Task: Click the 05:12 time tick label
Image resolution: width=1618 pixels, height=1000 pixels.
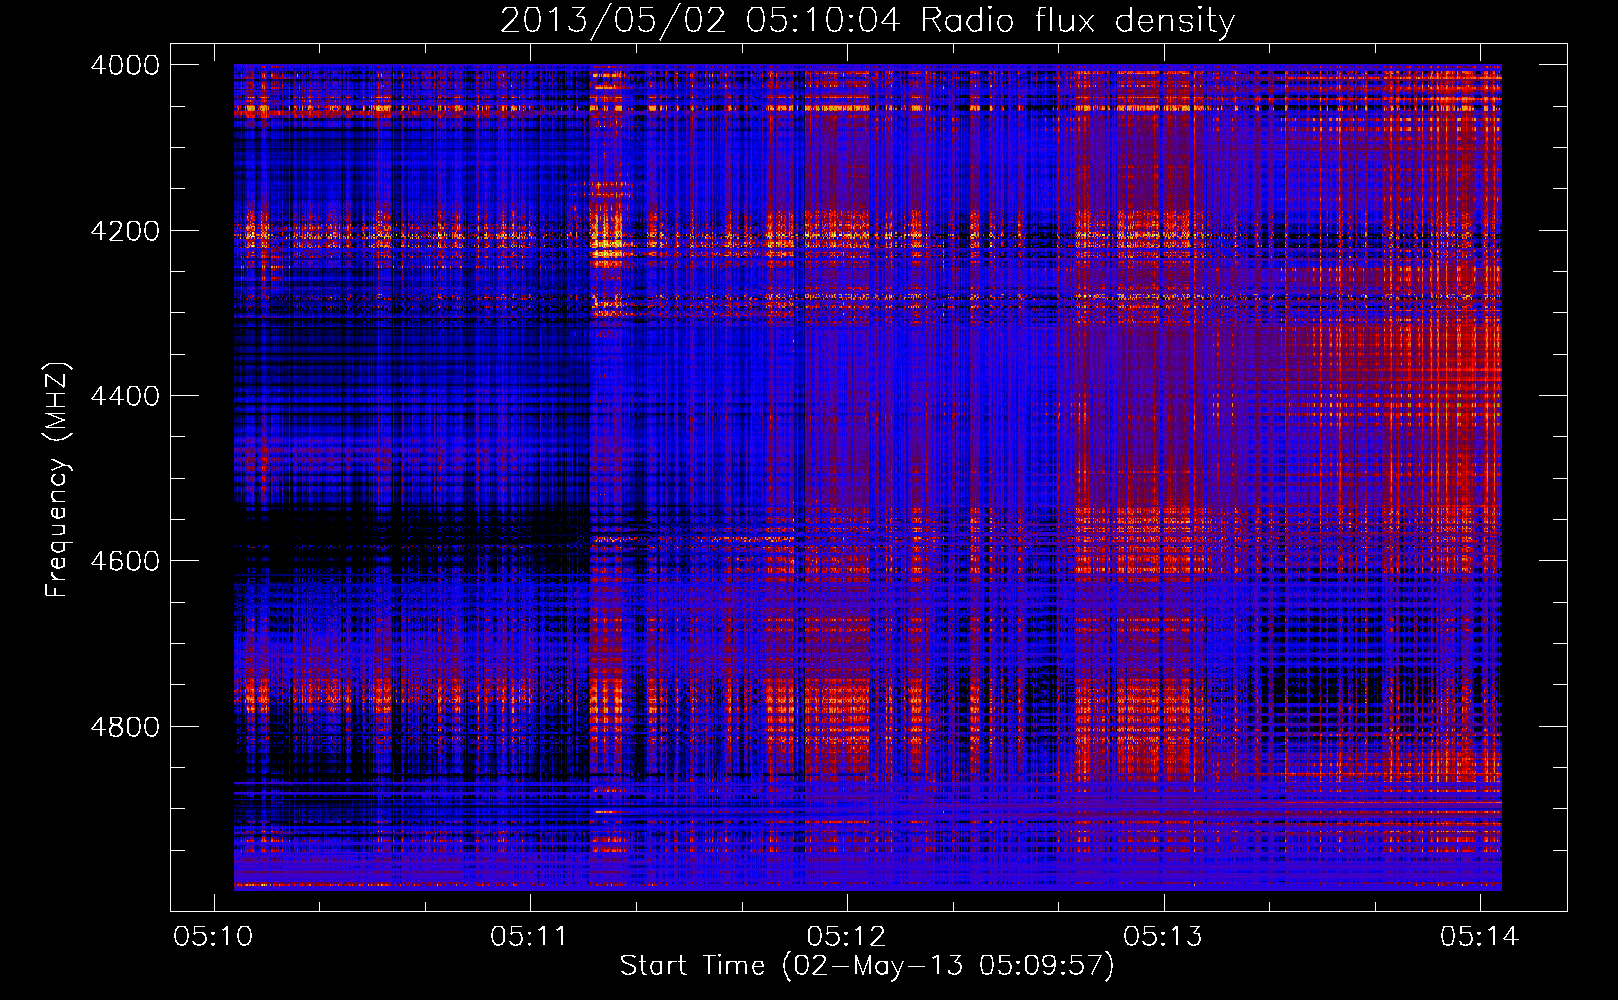Action: 846,936
